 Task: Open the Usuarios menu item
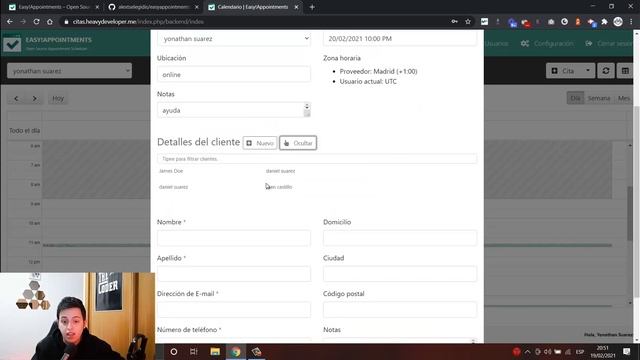[x=496, y=43]
